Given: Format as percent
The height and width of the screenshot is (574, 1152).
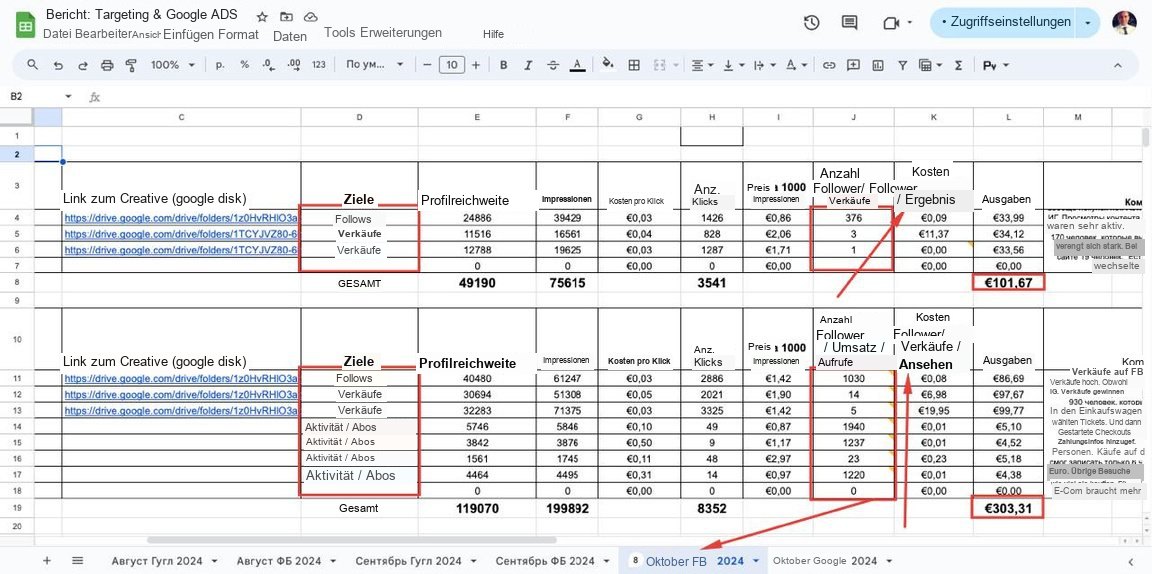Looking at the screenshot, I should tap(244, 65).
